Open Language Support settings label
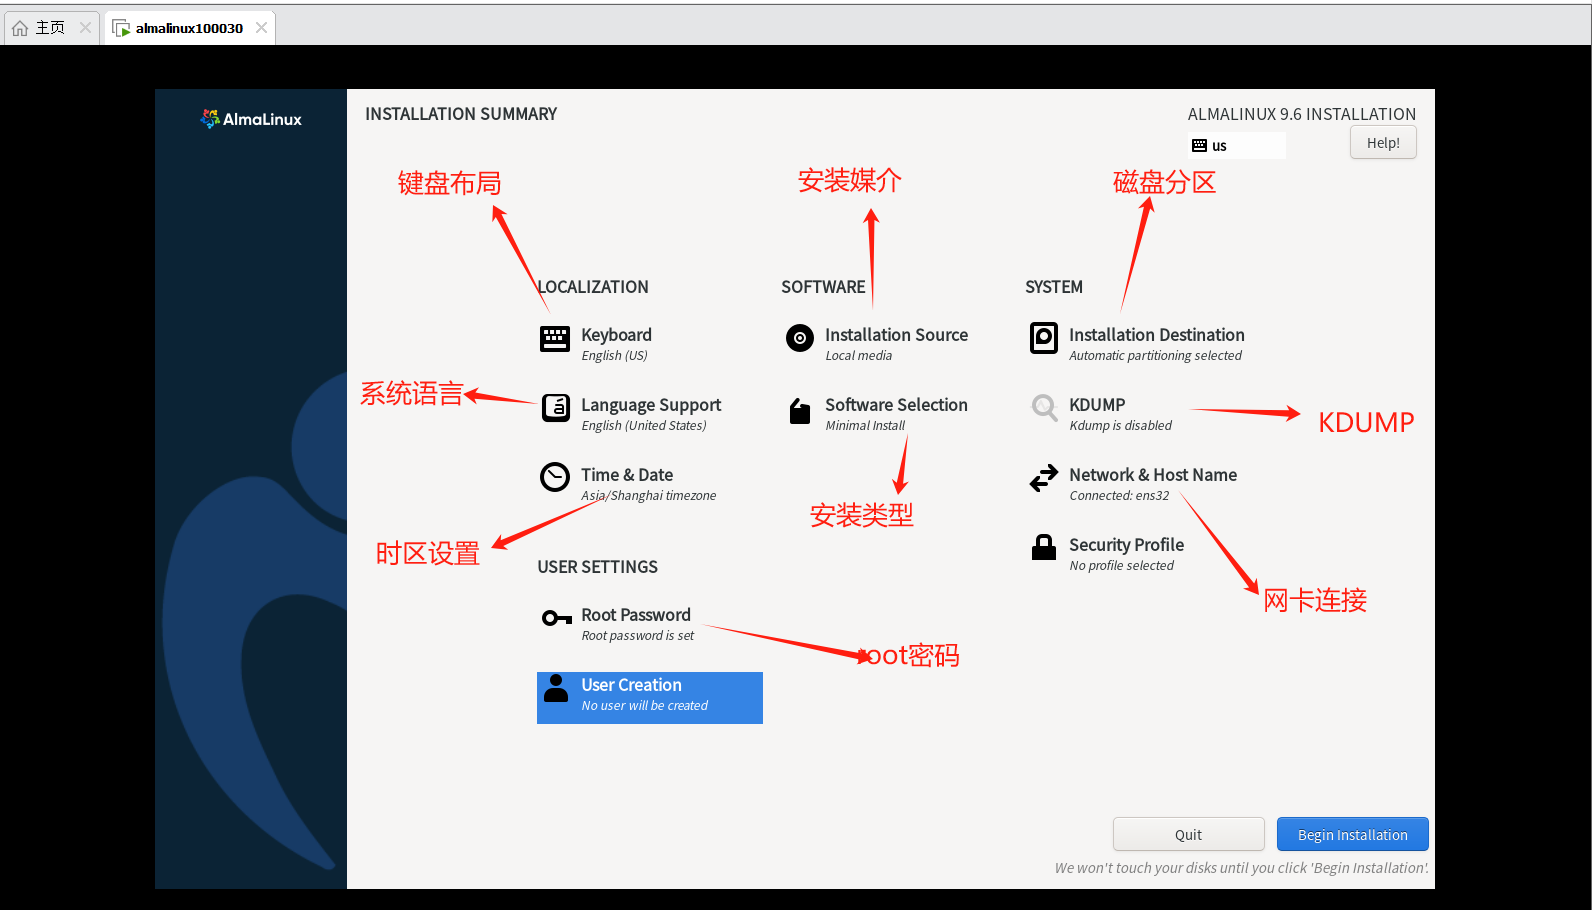This screenshot has height=910, width=1592. [651, 405]
